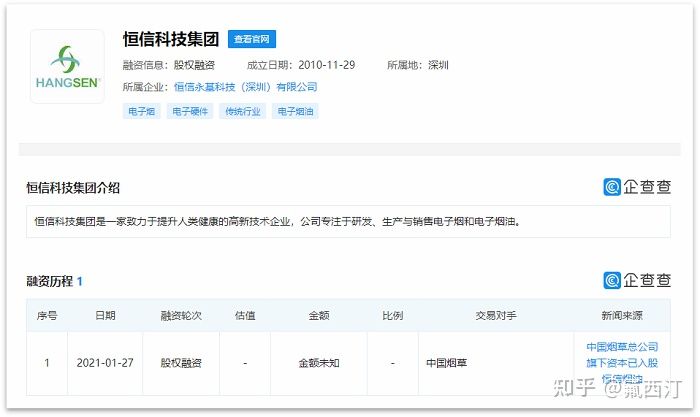Screen dimensions: 700x417
Task: Open the 中国烟草总公司旗下资本已入股 news link
Action: point(622,363)
